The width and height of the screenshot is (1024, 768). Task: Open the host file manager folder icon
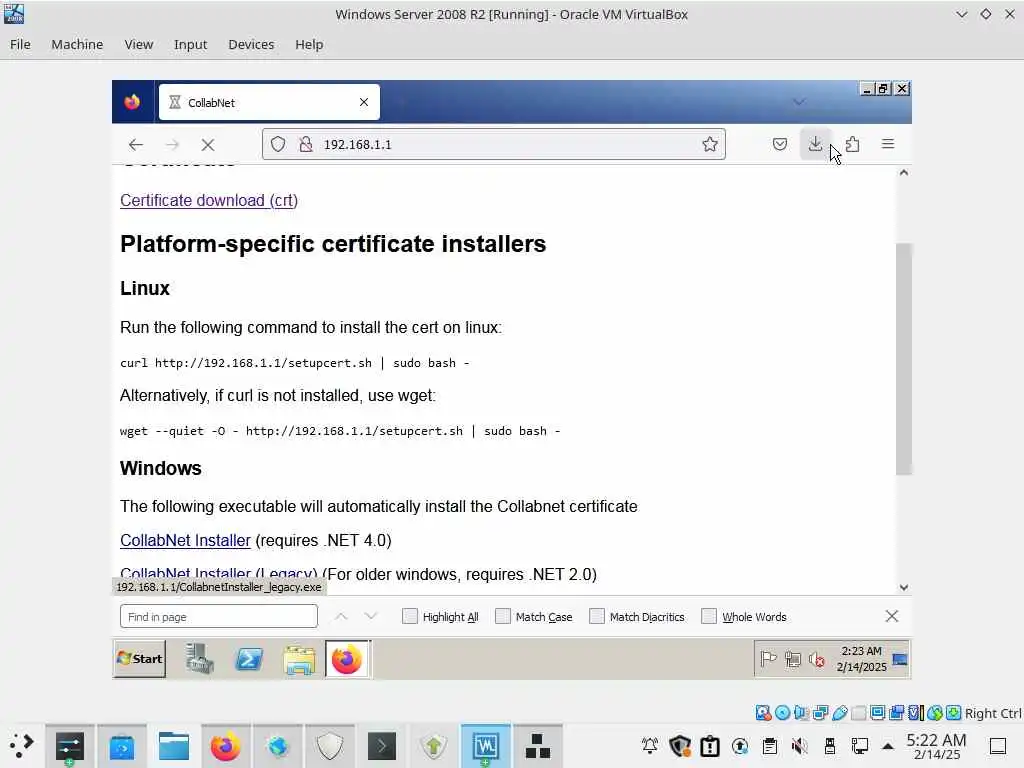pyautogui.click(x=174, y=746)
